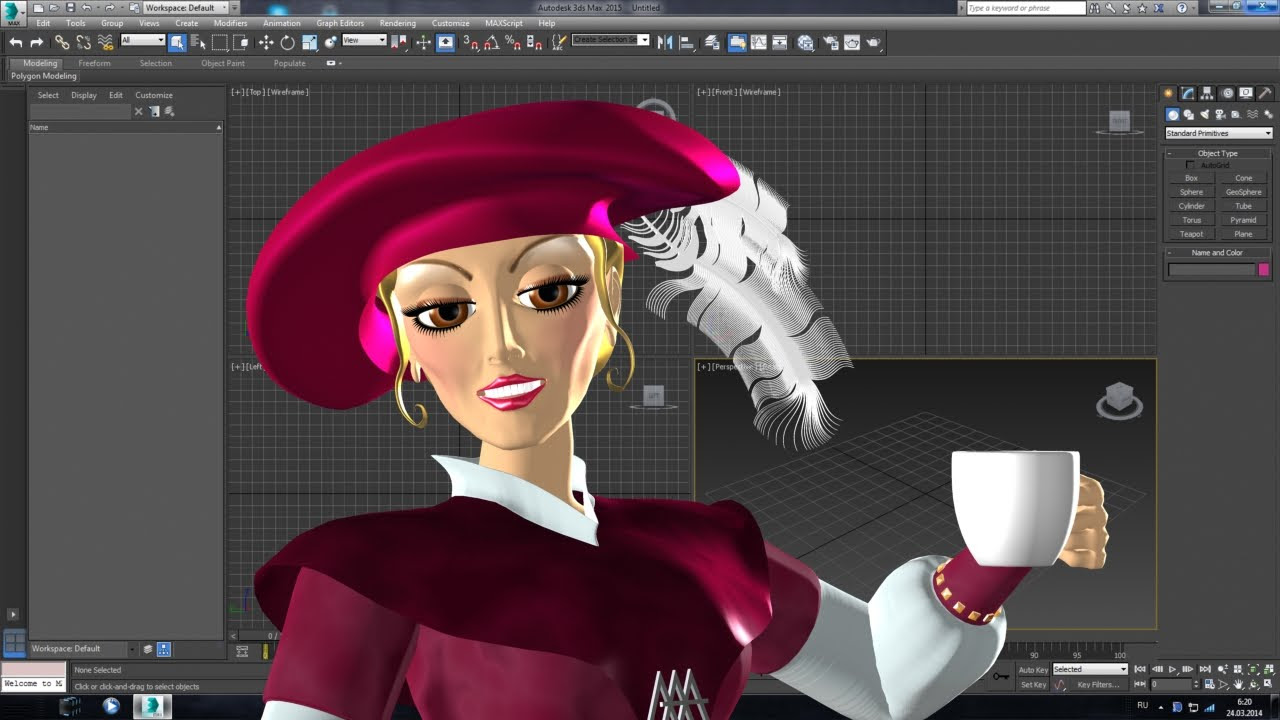1280x720 pixels.
Task: Select the Select and Link tool
Action: tap(62, 42)
